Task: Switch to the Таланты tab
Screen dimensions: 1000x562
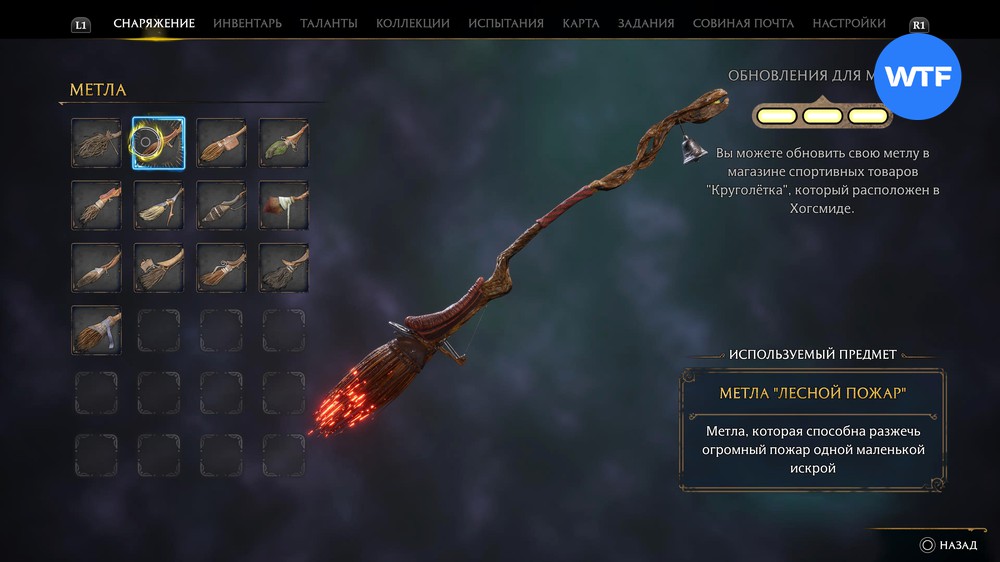Action: coord(328,24)
